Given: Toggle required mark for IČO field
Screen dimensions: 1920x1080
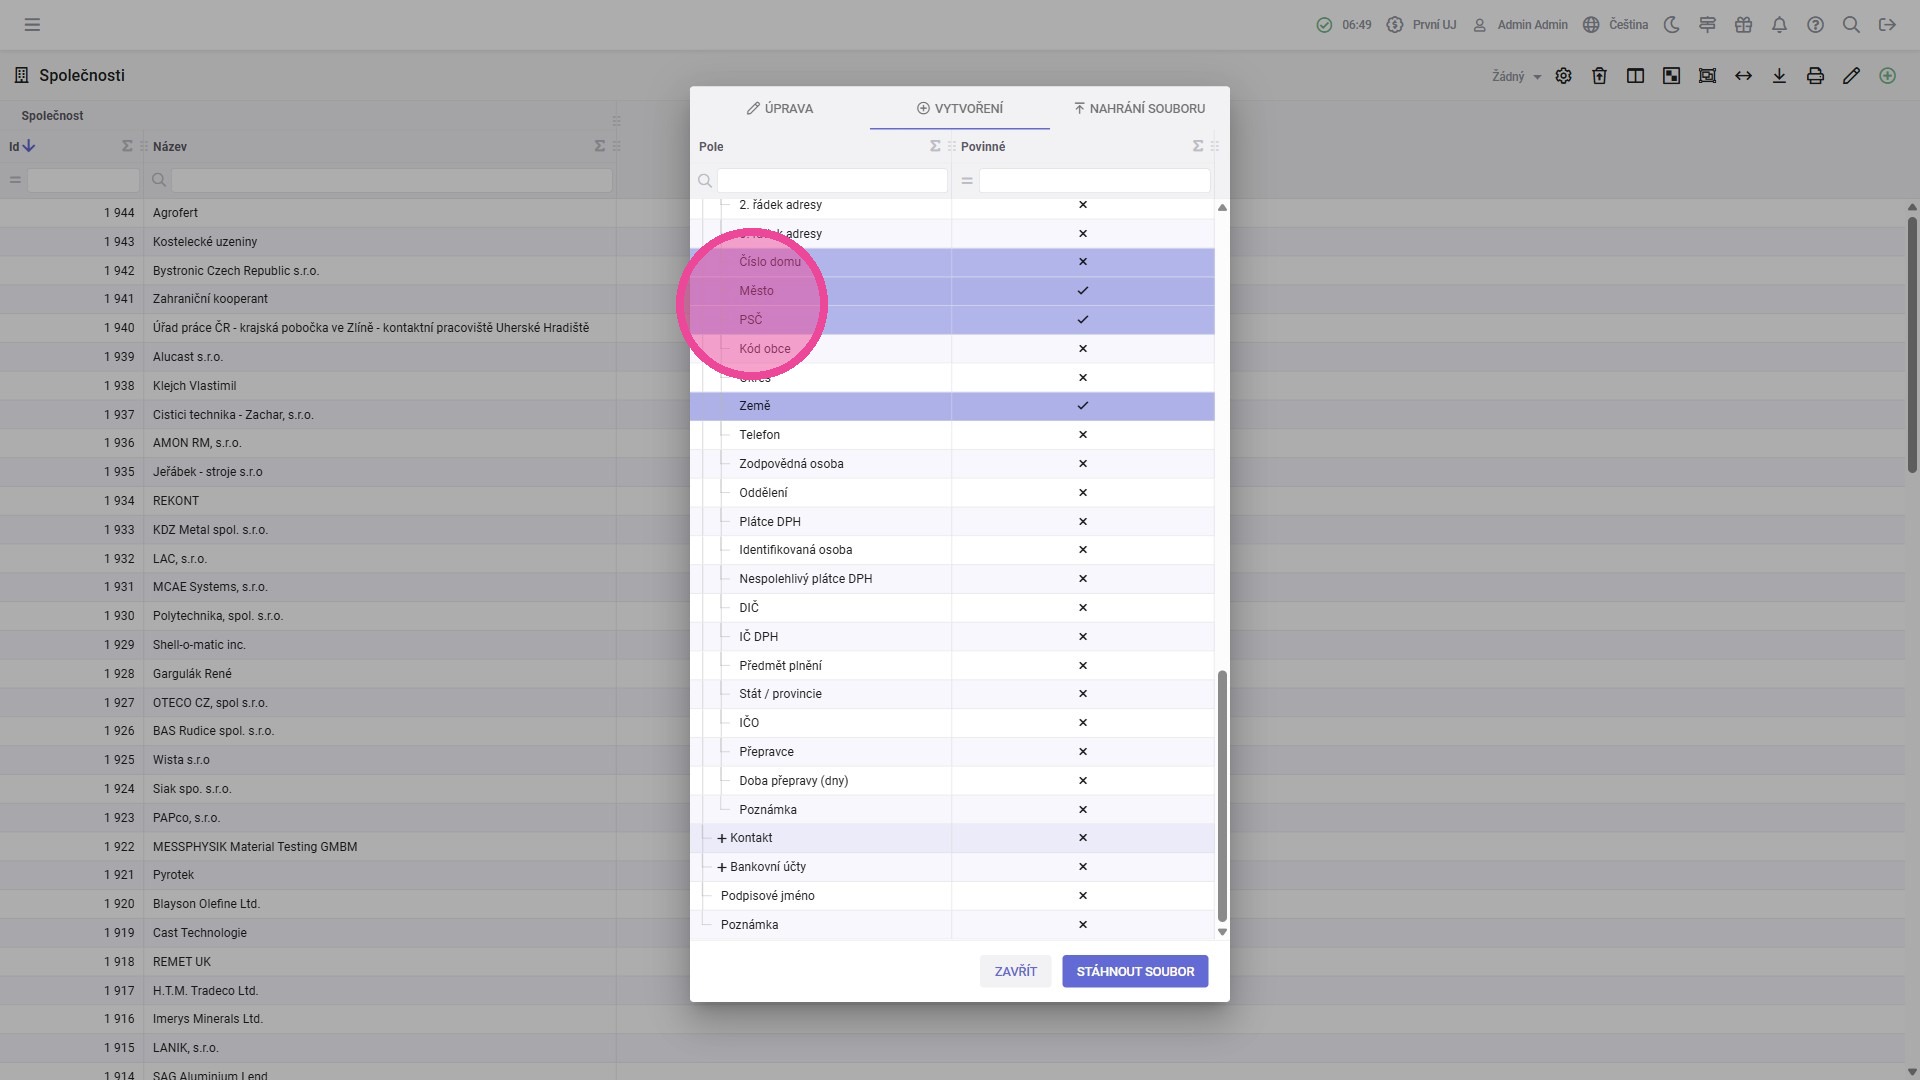Looking at the screenshot, I should point(1082,723).
